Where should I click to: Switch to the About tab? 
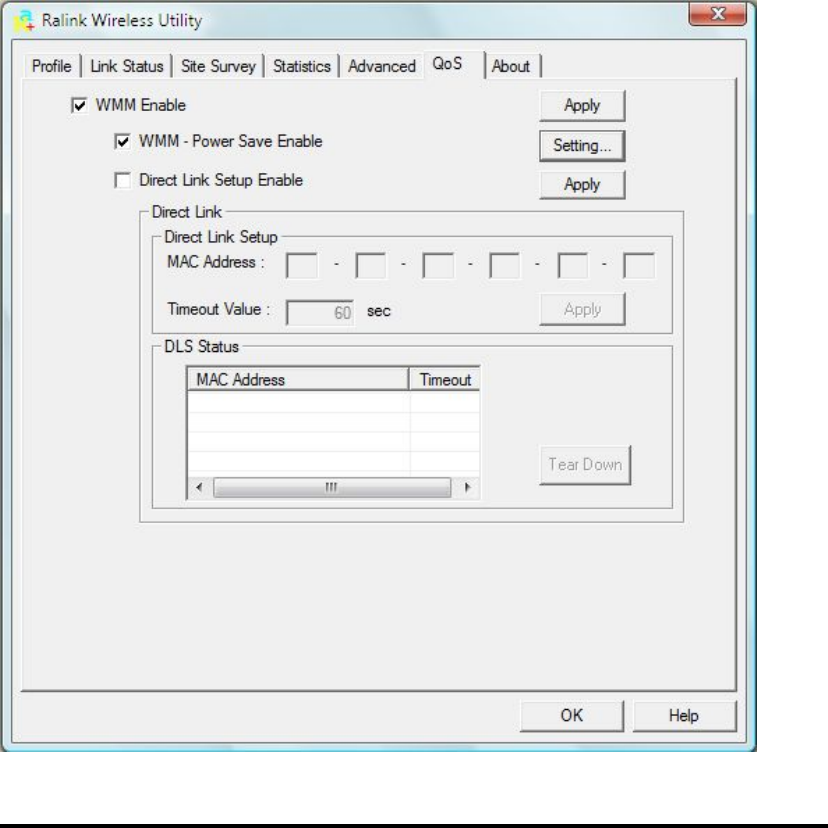(511, 67)
